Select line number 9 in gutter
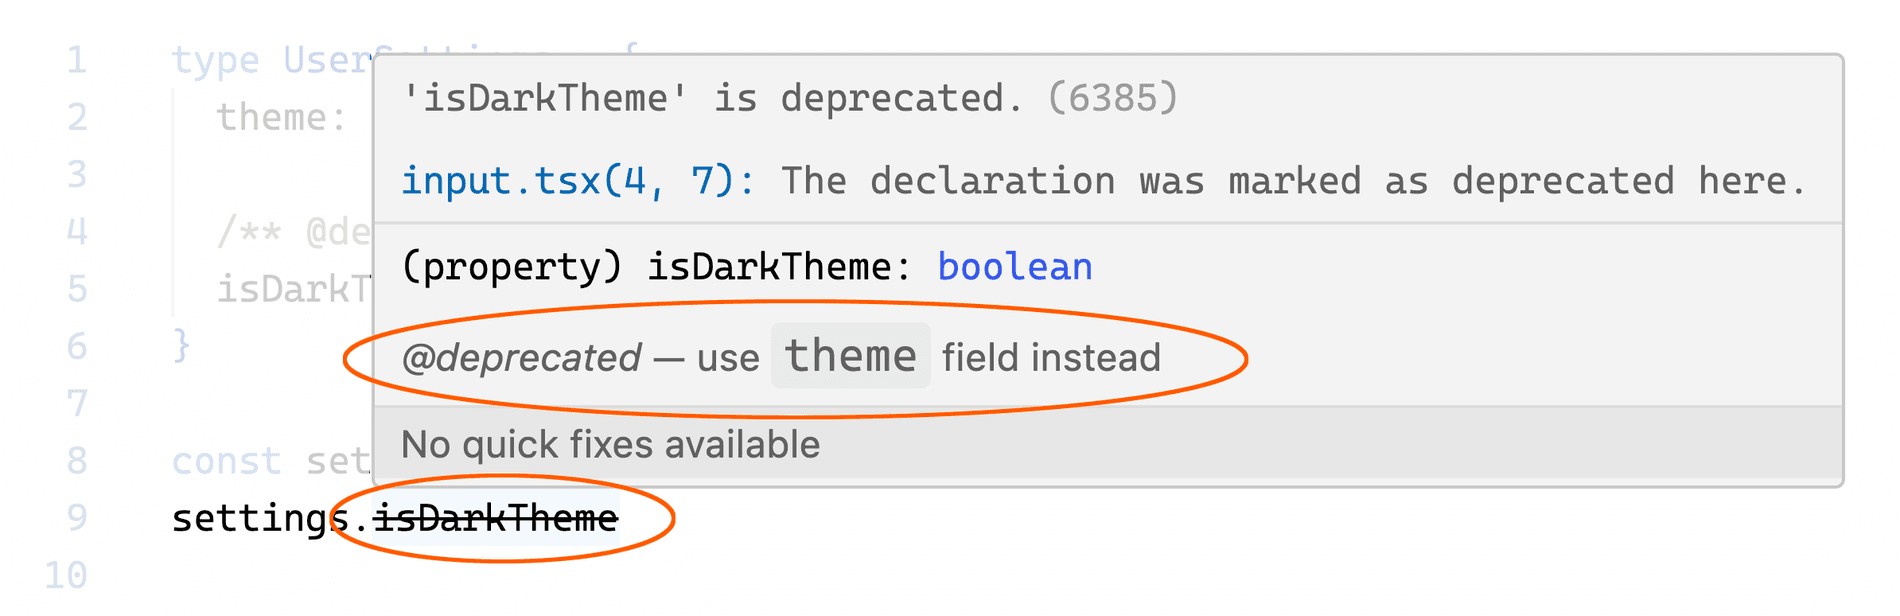Screen dimensions: 1900x616 point(77,517)
